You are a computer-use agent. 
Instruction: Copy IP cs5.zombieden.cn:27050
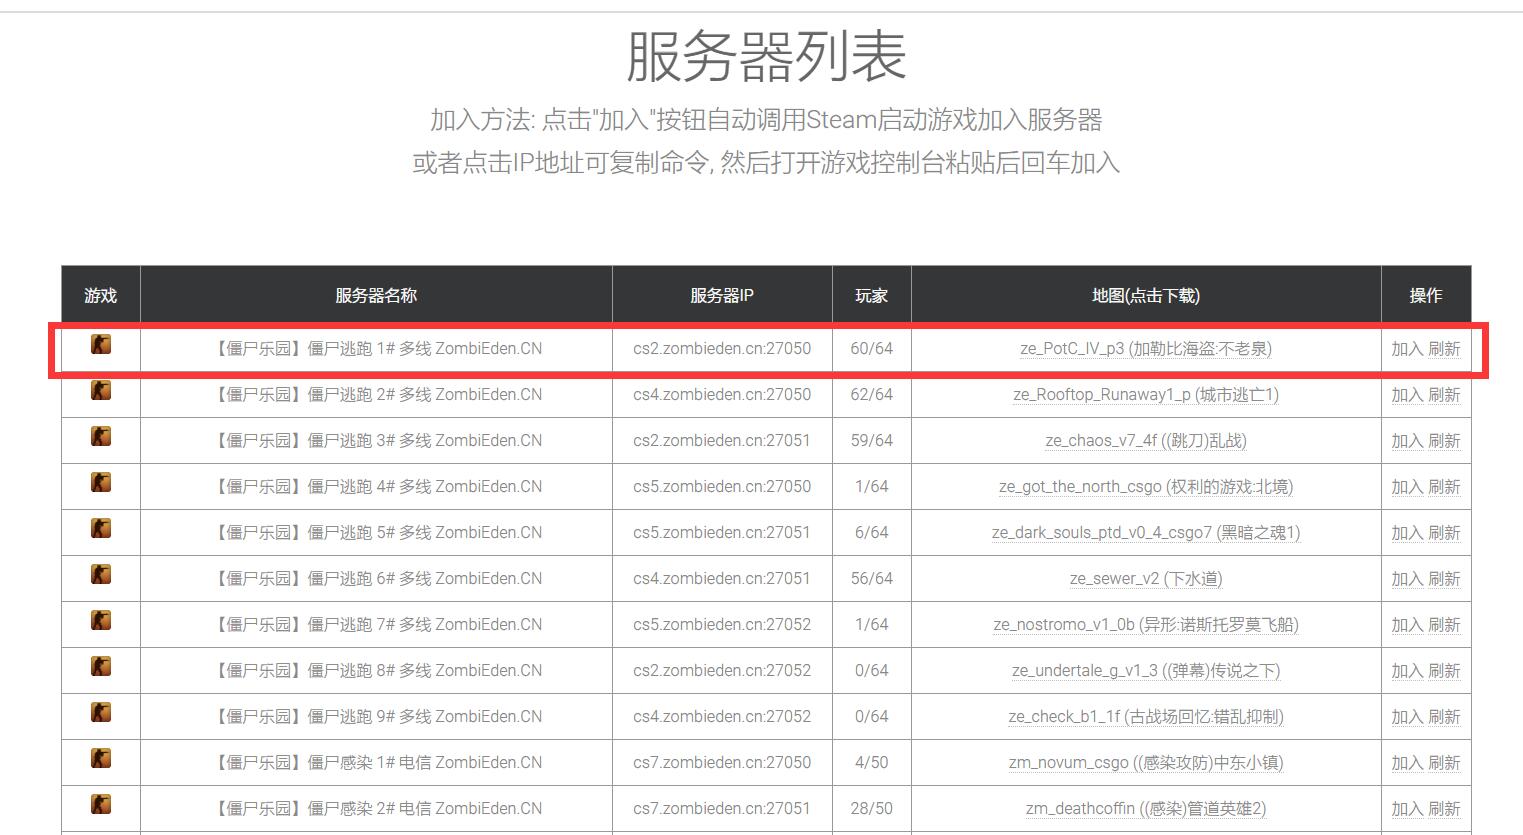(x=722, y=487)
